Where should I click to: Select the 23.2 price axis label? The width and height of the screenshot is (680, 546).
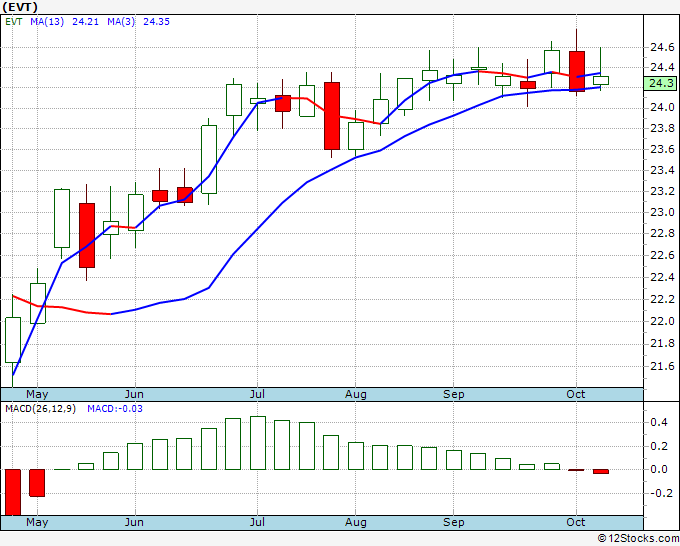(x=662, y=191)
